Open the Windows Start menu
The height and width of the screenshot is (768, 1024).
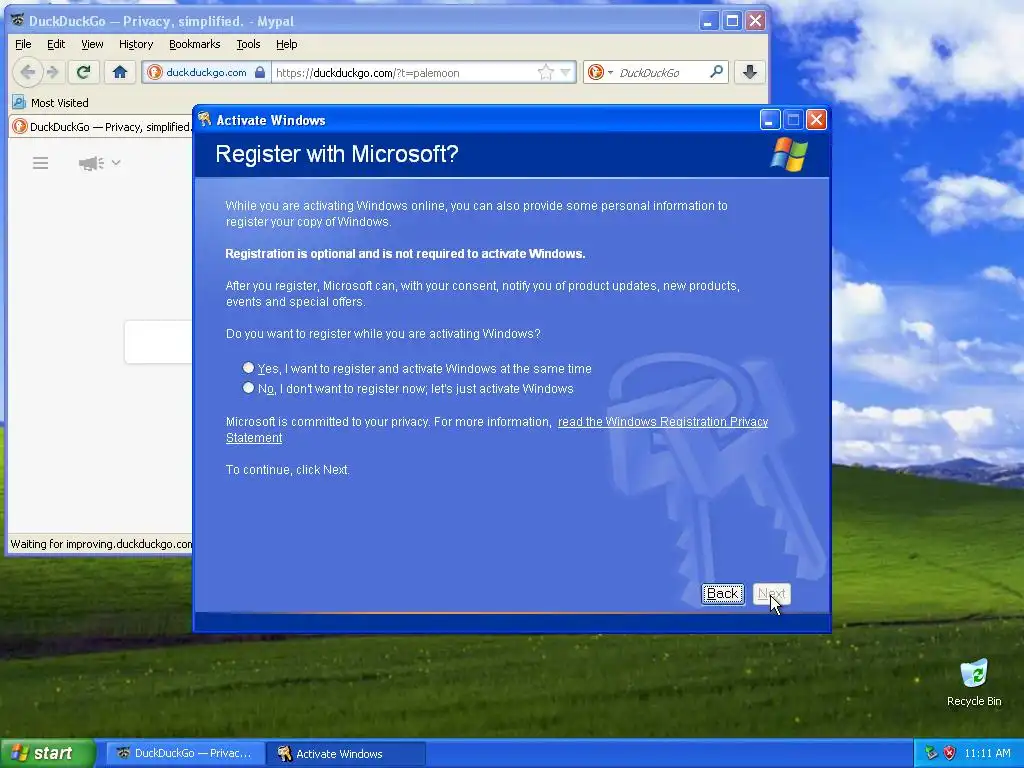pos(47,753)
